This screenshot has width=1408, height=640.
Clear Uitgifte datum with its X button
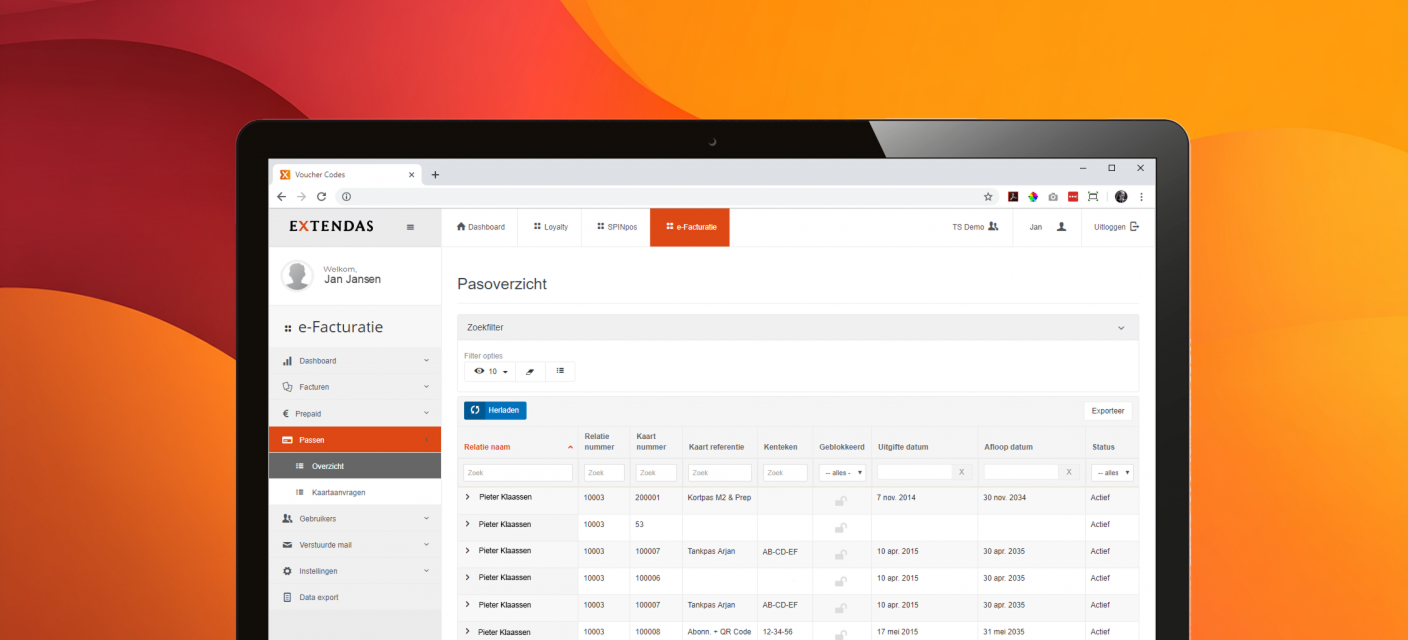962,472
